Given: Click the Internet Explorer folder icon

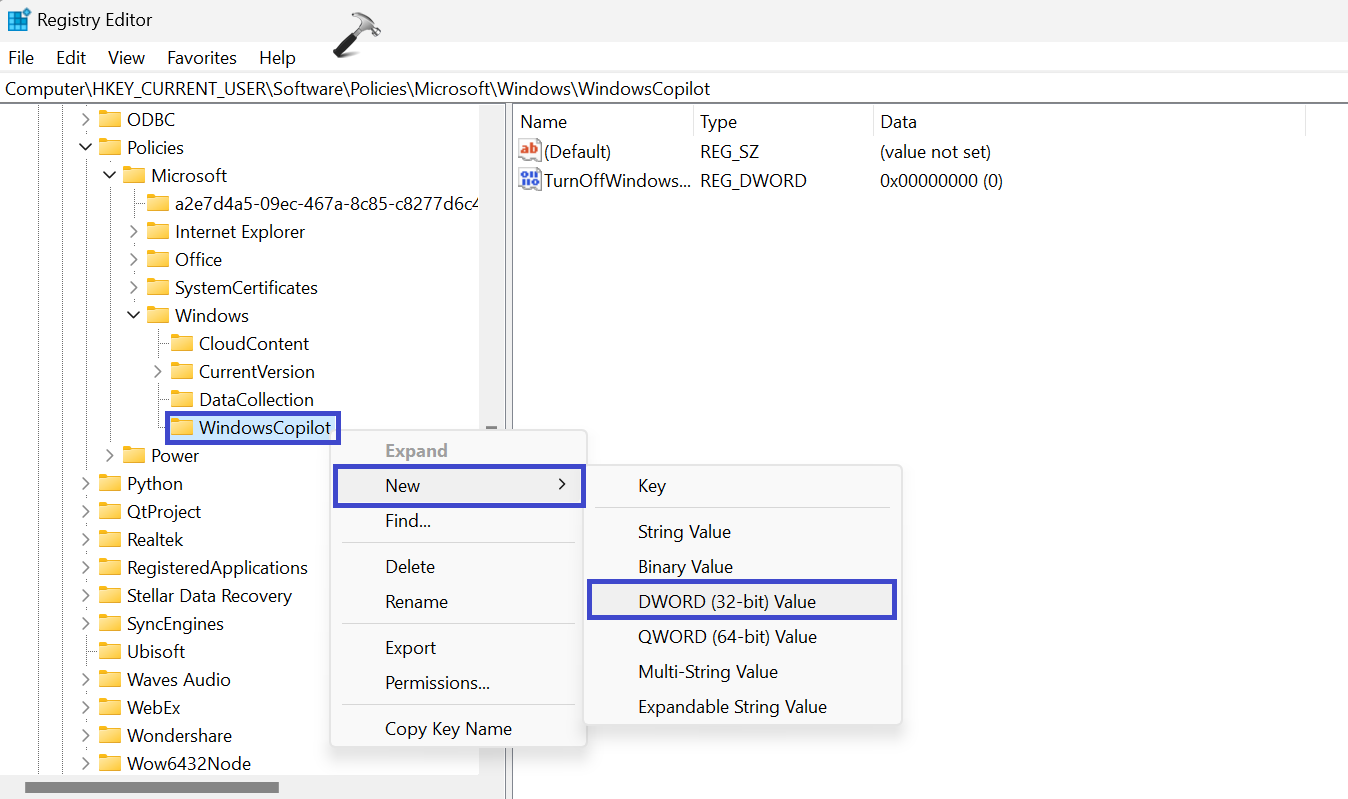Looking at the screenshot, I should [x=158, y=232].
